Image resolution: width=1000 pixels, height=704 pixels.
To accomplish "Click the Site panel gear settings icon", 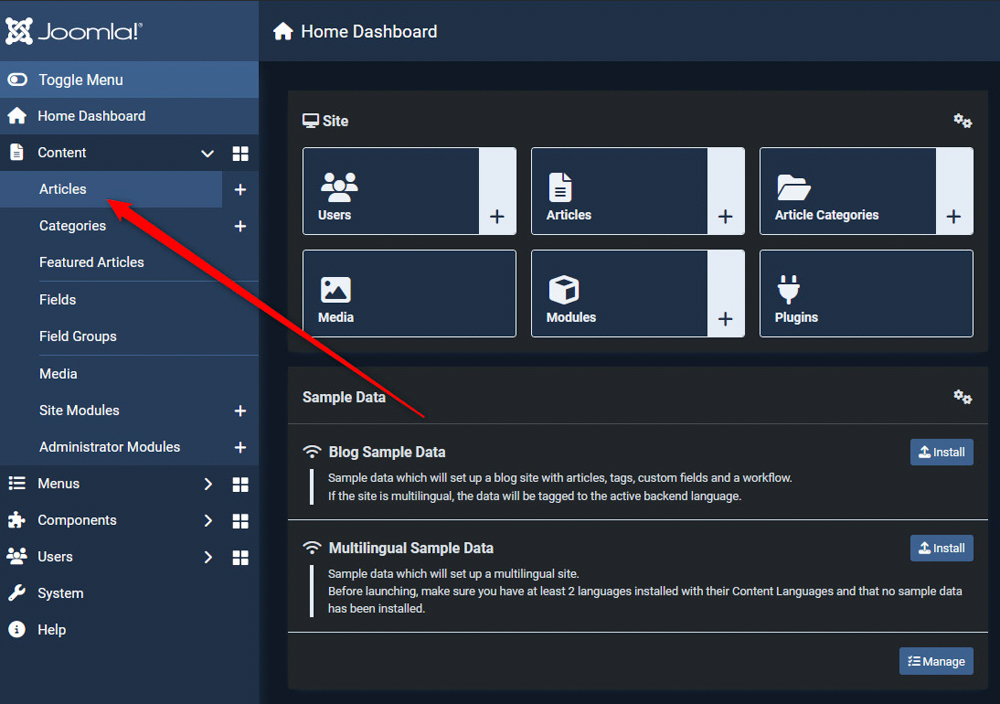I will pos(962,120).
